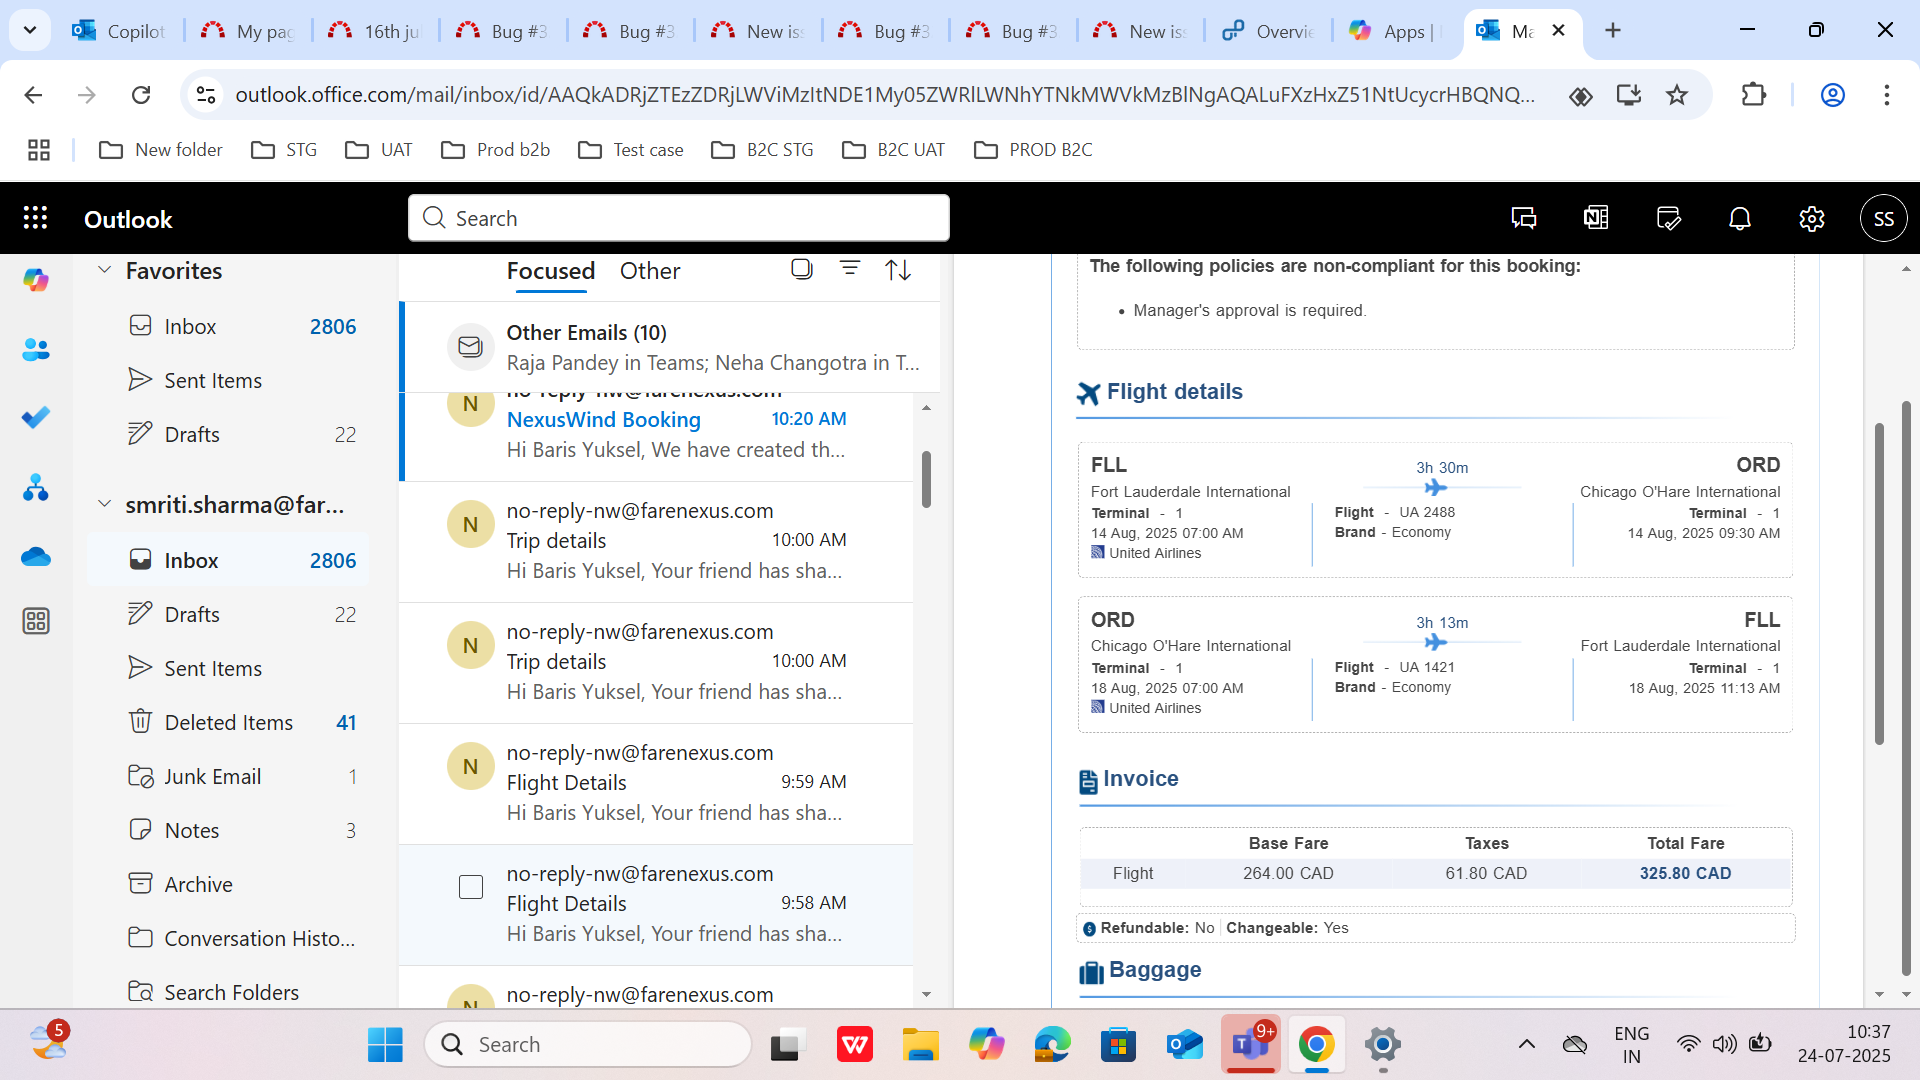
Task: Click the Outlook Search box
Action: click(x=679, y=218)
